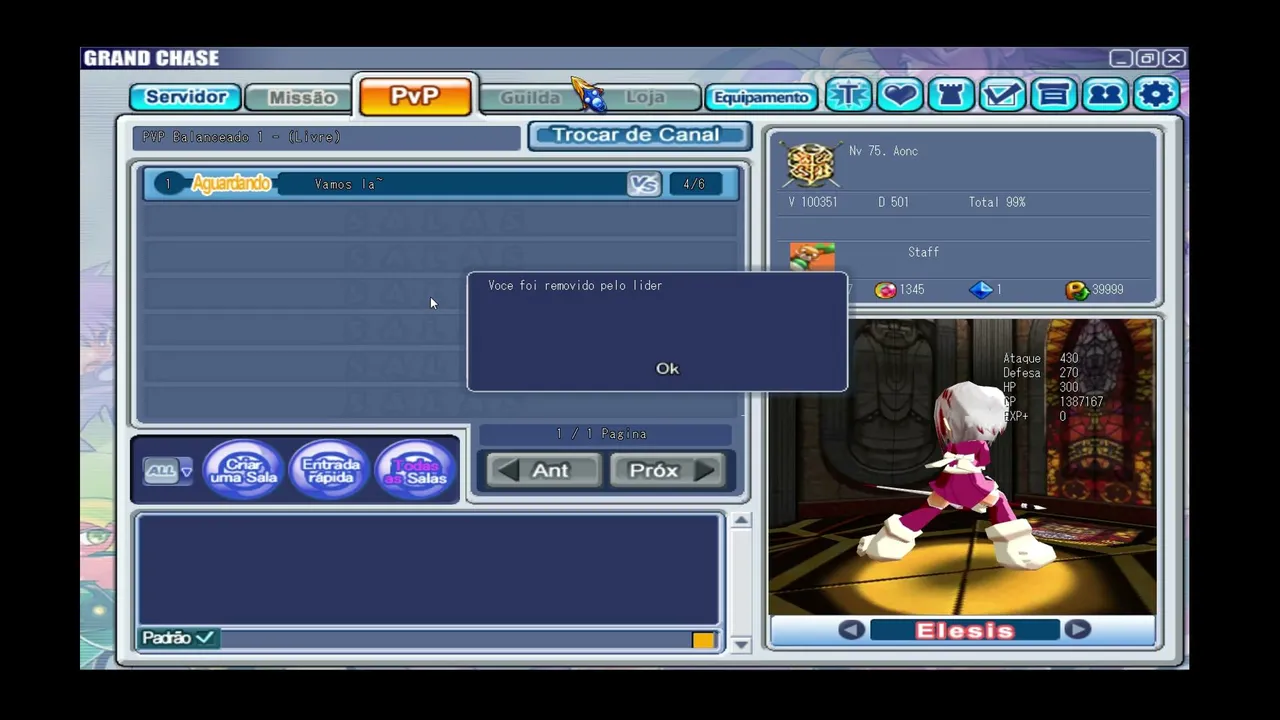Switch to the Missão tab
The height and width of the screenshot is (720, 1280).
pyautogui.click(x=301, y=98)
